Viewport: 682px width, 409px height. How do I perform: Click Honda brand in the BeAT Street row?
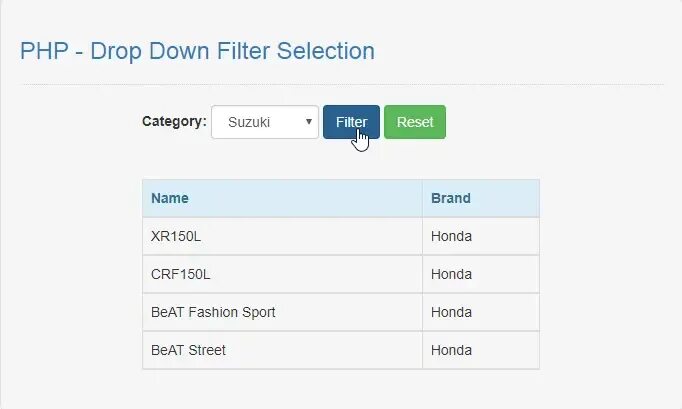451,350
